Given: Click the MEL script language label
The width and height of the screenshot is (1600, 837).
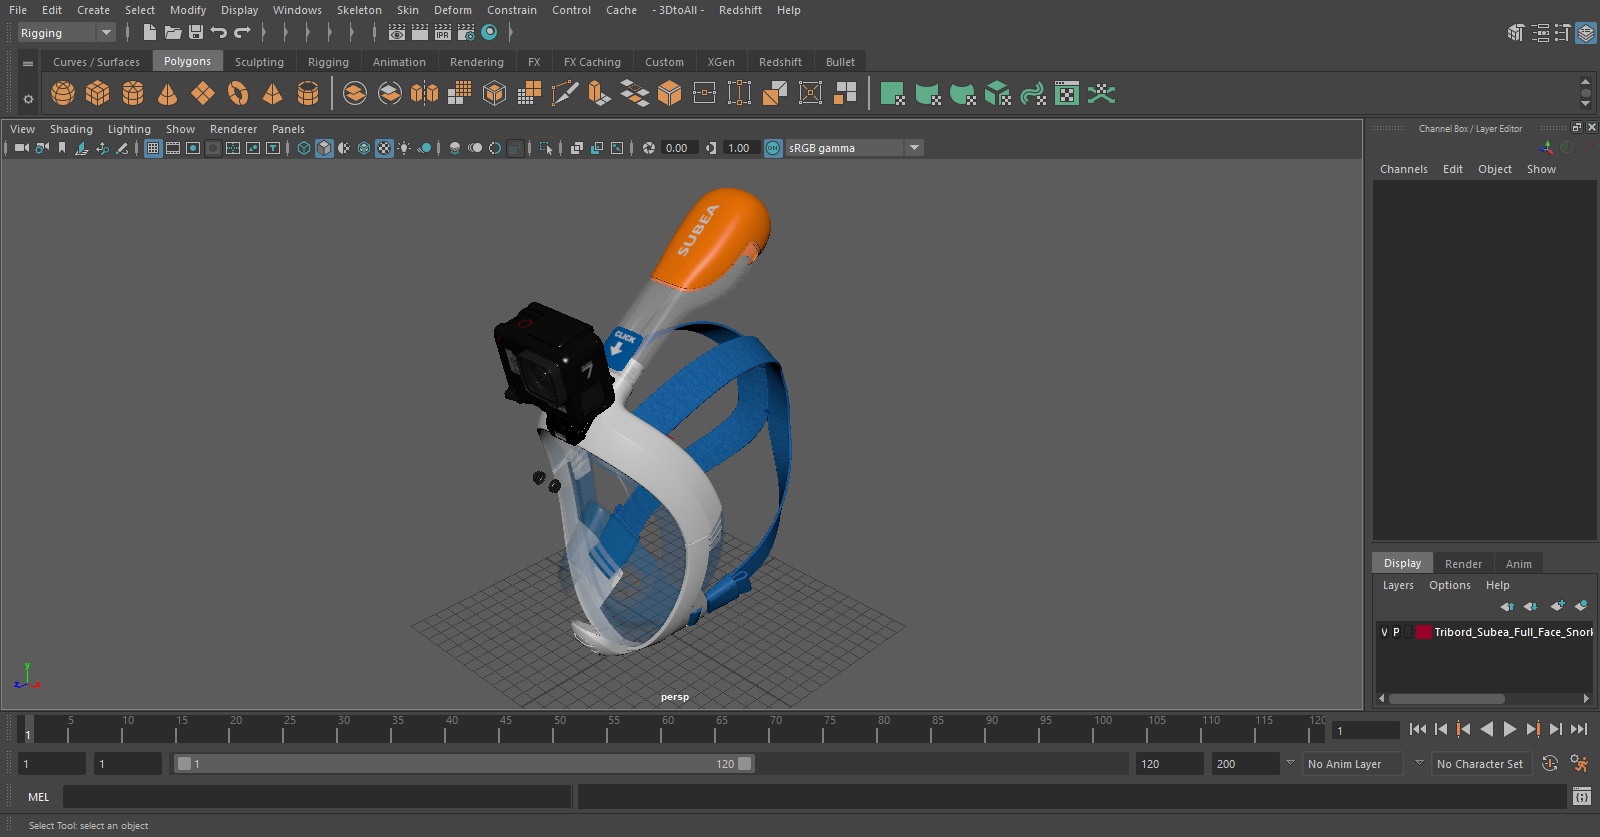Looking at the screenshot, I should point(38,797).
